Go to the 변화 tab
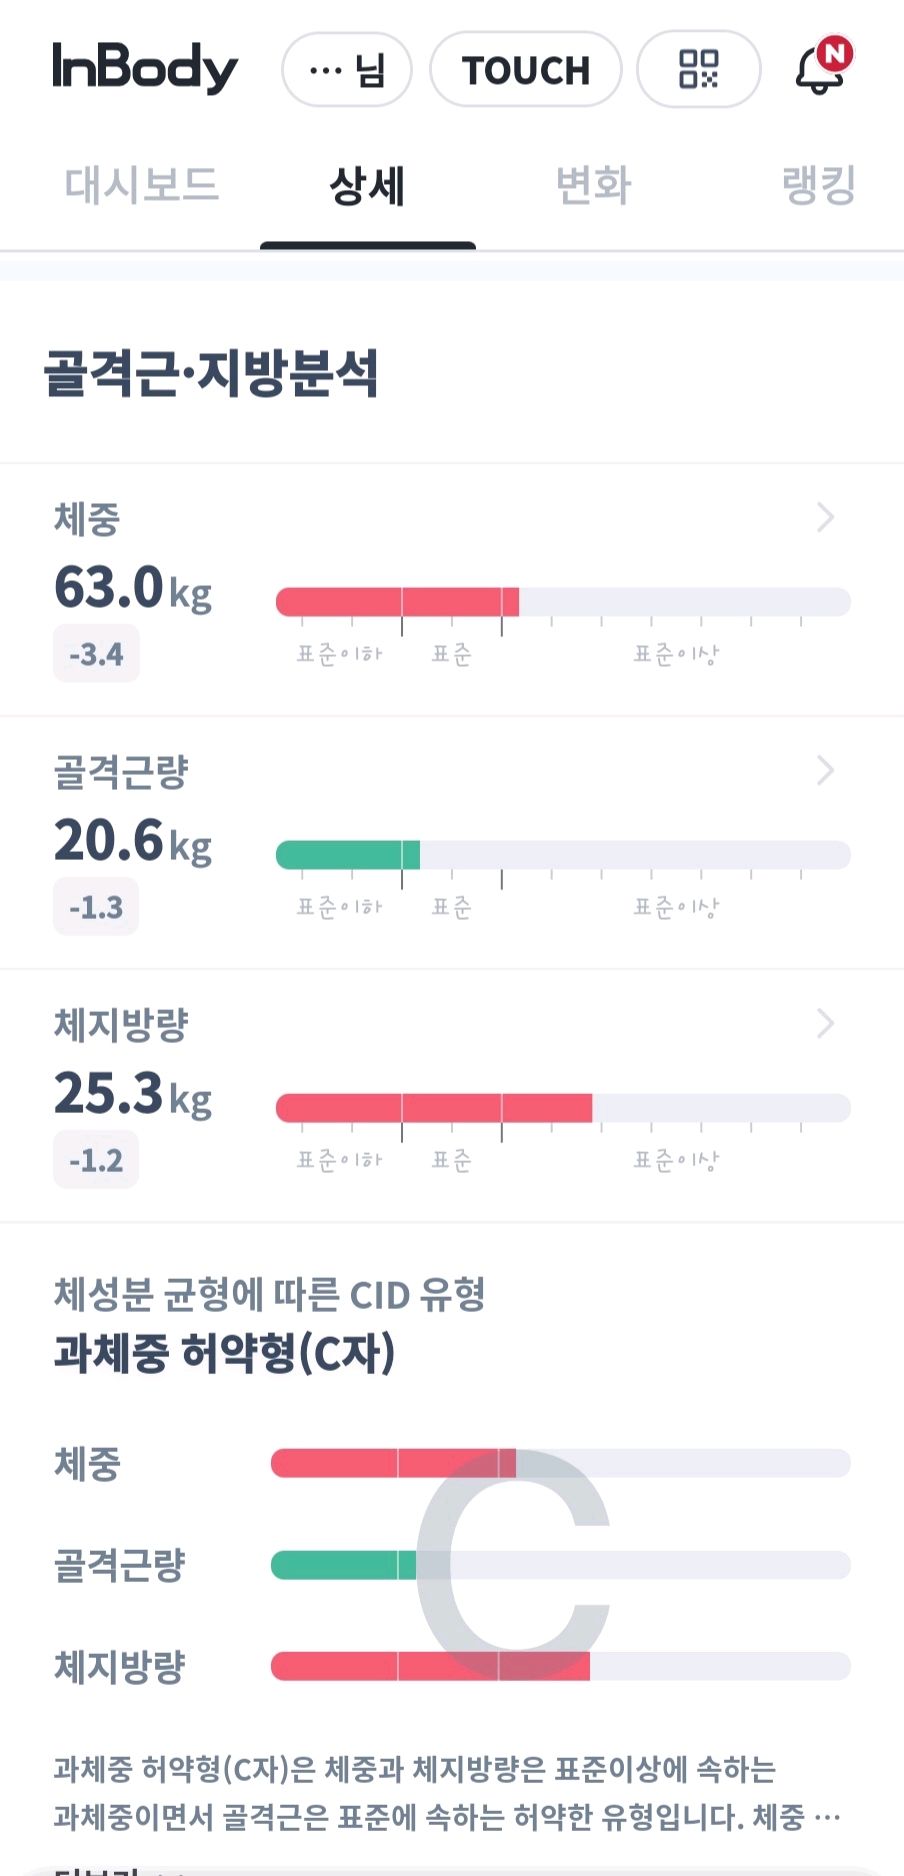The height and width of the screenshot is (1876, 904). (x=593, y=186)
